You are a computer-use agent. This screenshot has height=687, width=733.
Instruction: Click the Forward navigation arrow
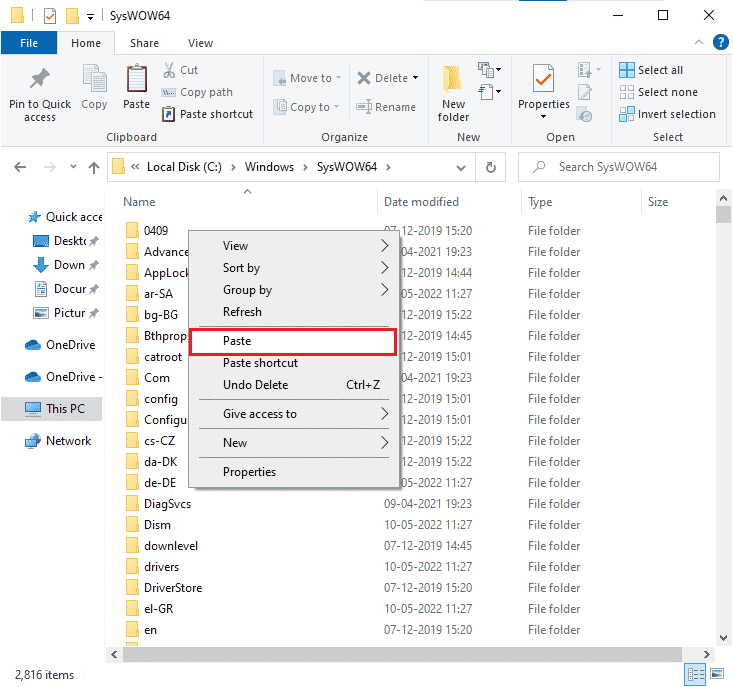[x=50, y=167]
